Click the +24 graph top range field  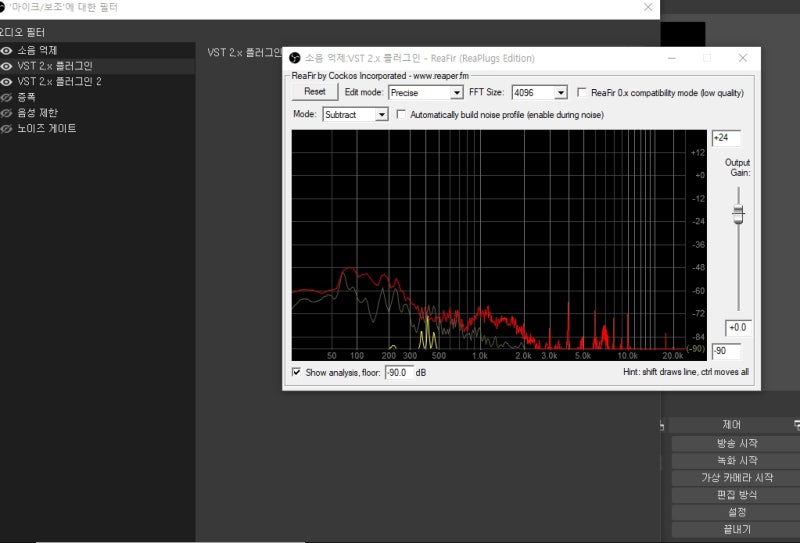click(x=726, y=138)
